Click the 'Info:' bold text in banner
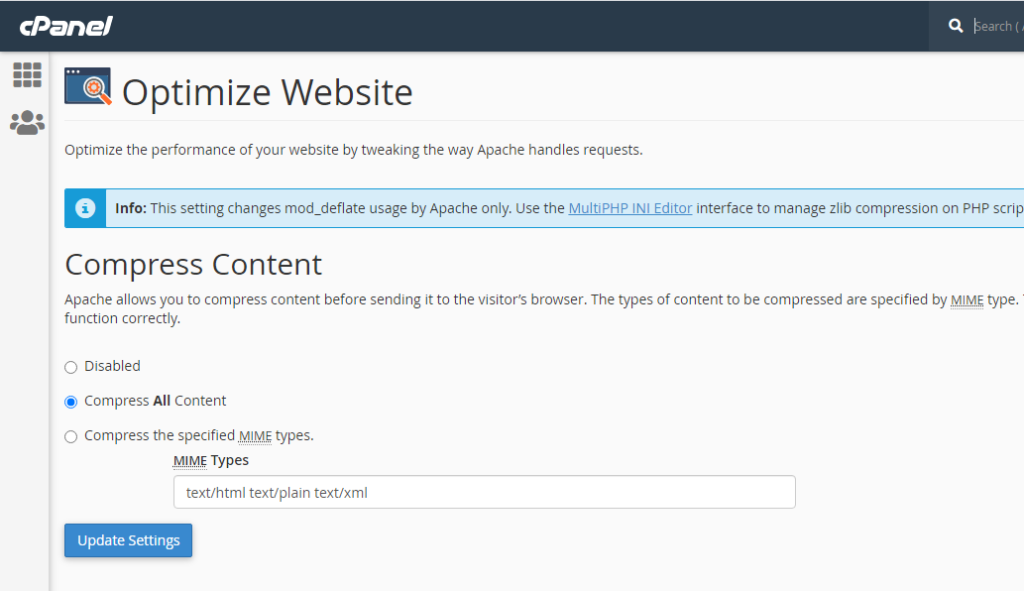 [130, 208]
